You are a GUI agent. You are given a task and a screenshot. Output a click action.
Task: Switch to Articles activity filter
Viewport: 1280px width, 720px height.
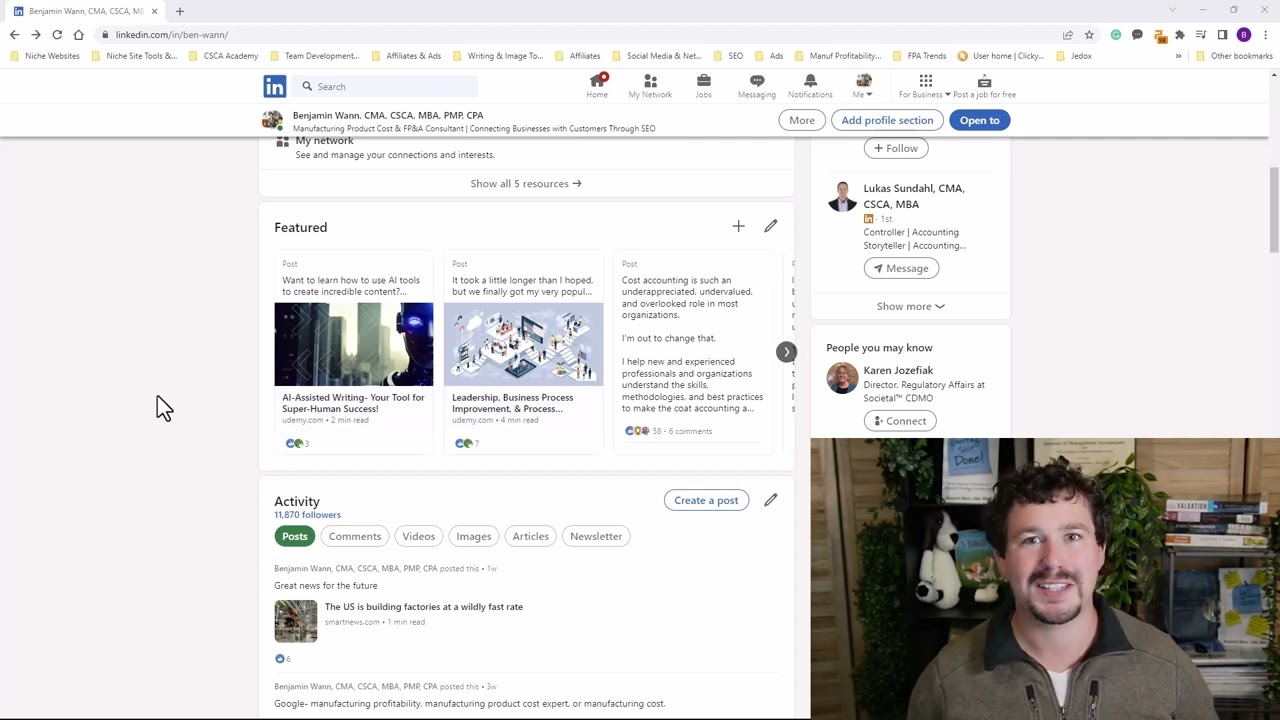pyautogui.click(x=531, y=536)
